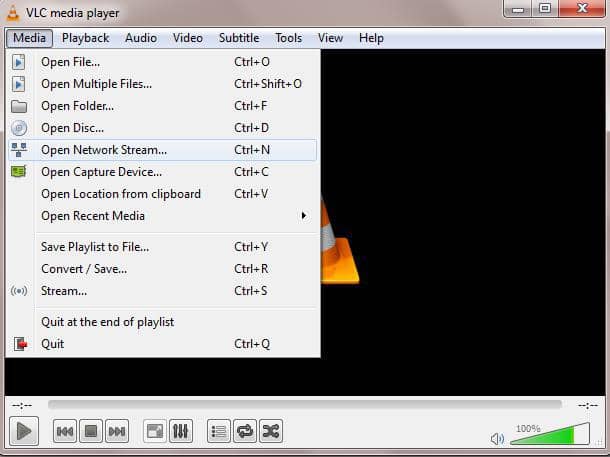The height and width of the screenshot is (457, 610).
Task: Mute audio via speaker icon
Action: click(x=497, y=439)
